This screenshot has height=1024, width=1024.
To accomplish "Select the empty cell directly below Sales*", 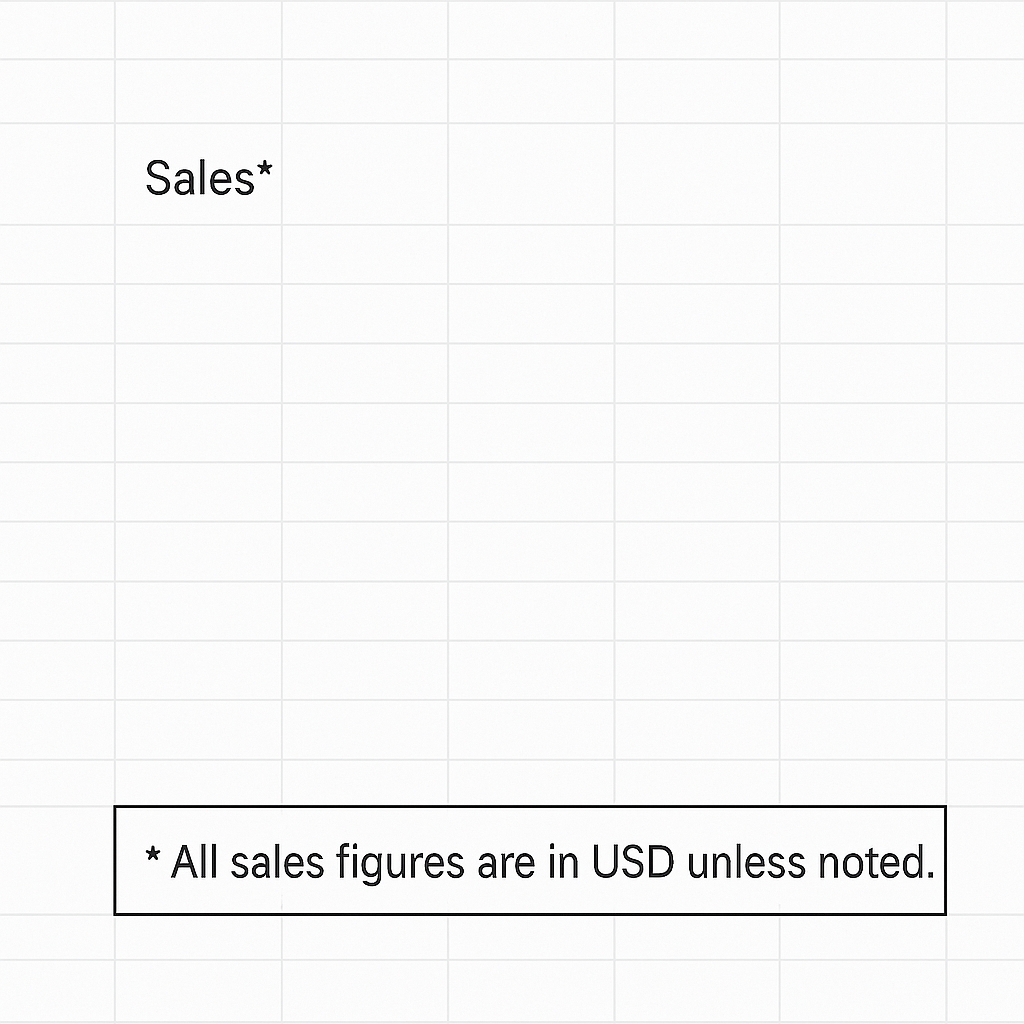I will (x=199, y=254).
